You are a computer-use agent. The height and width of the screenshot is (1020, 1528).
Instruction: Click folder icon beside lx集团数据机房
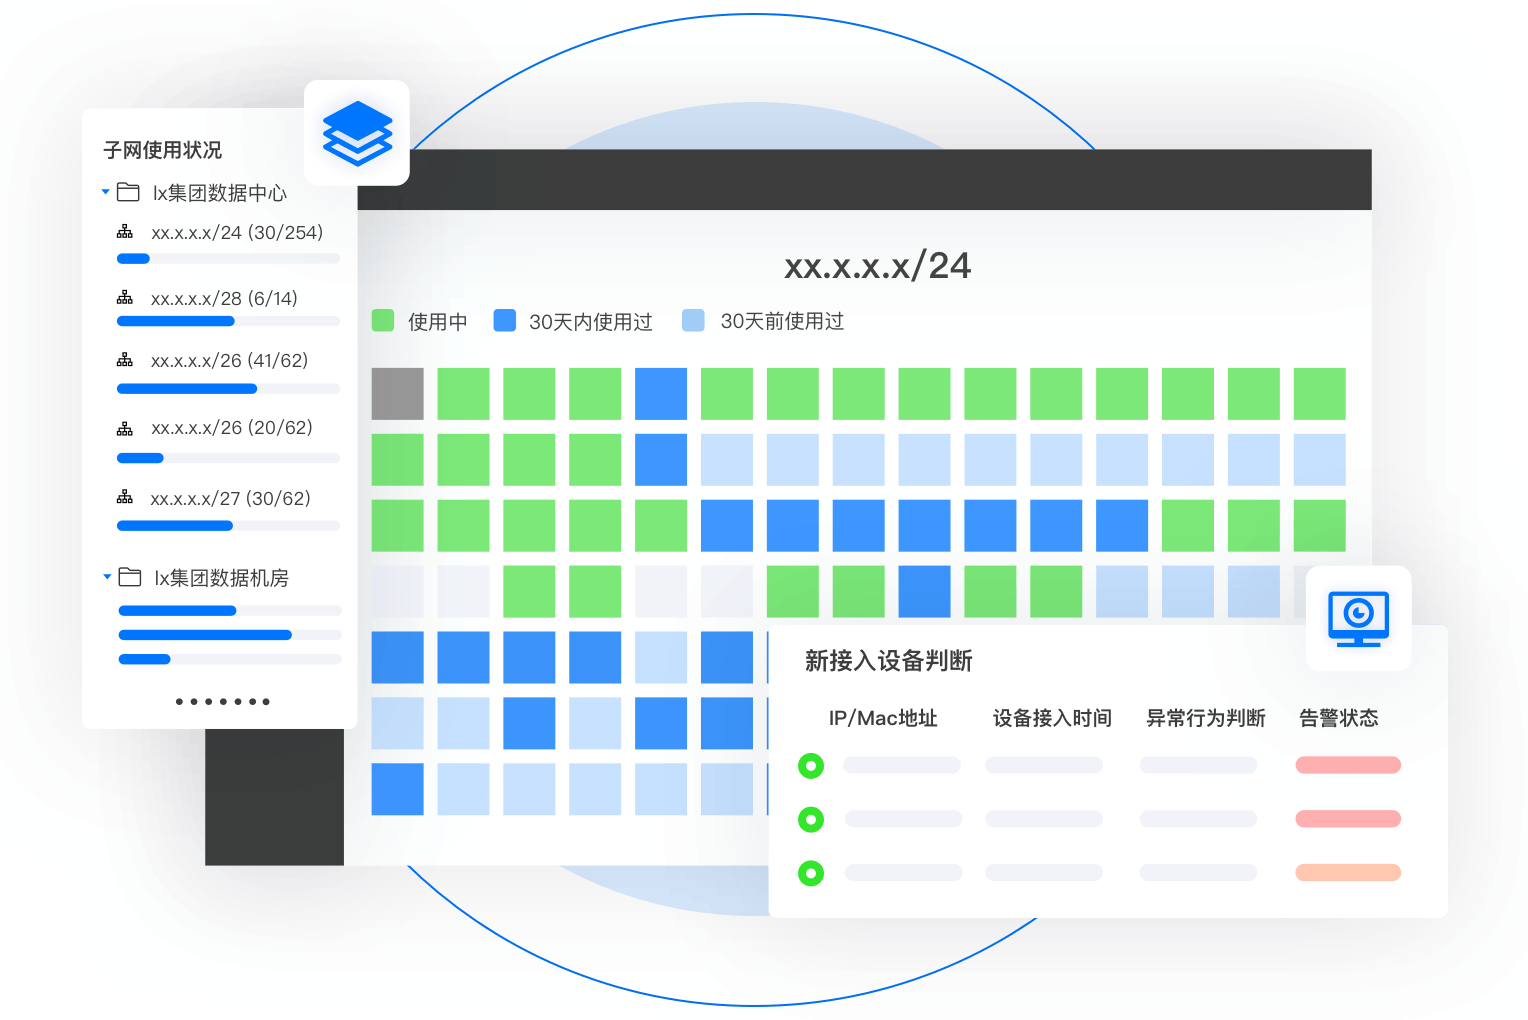[x=130, y=577]
